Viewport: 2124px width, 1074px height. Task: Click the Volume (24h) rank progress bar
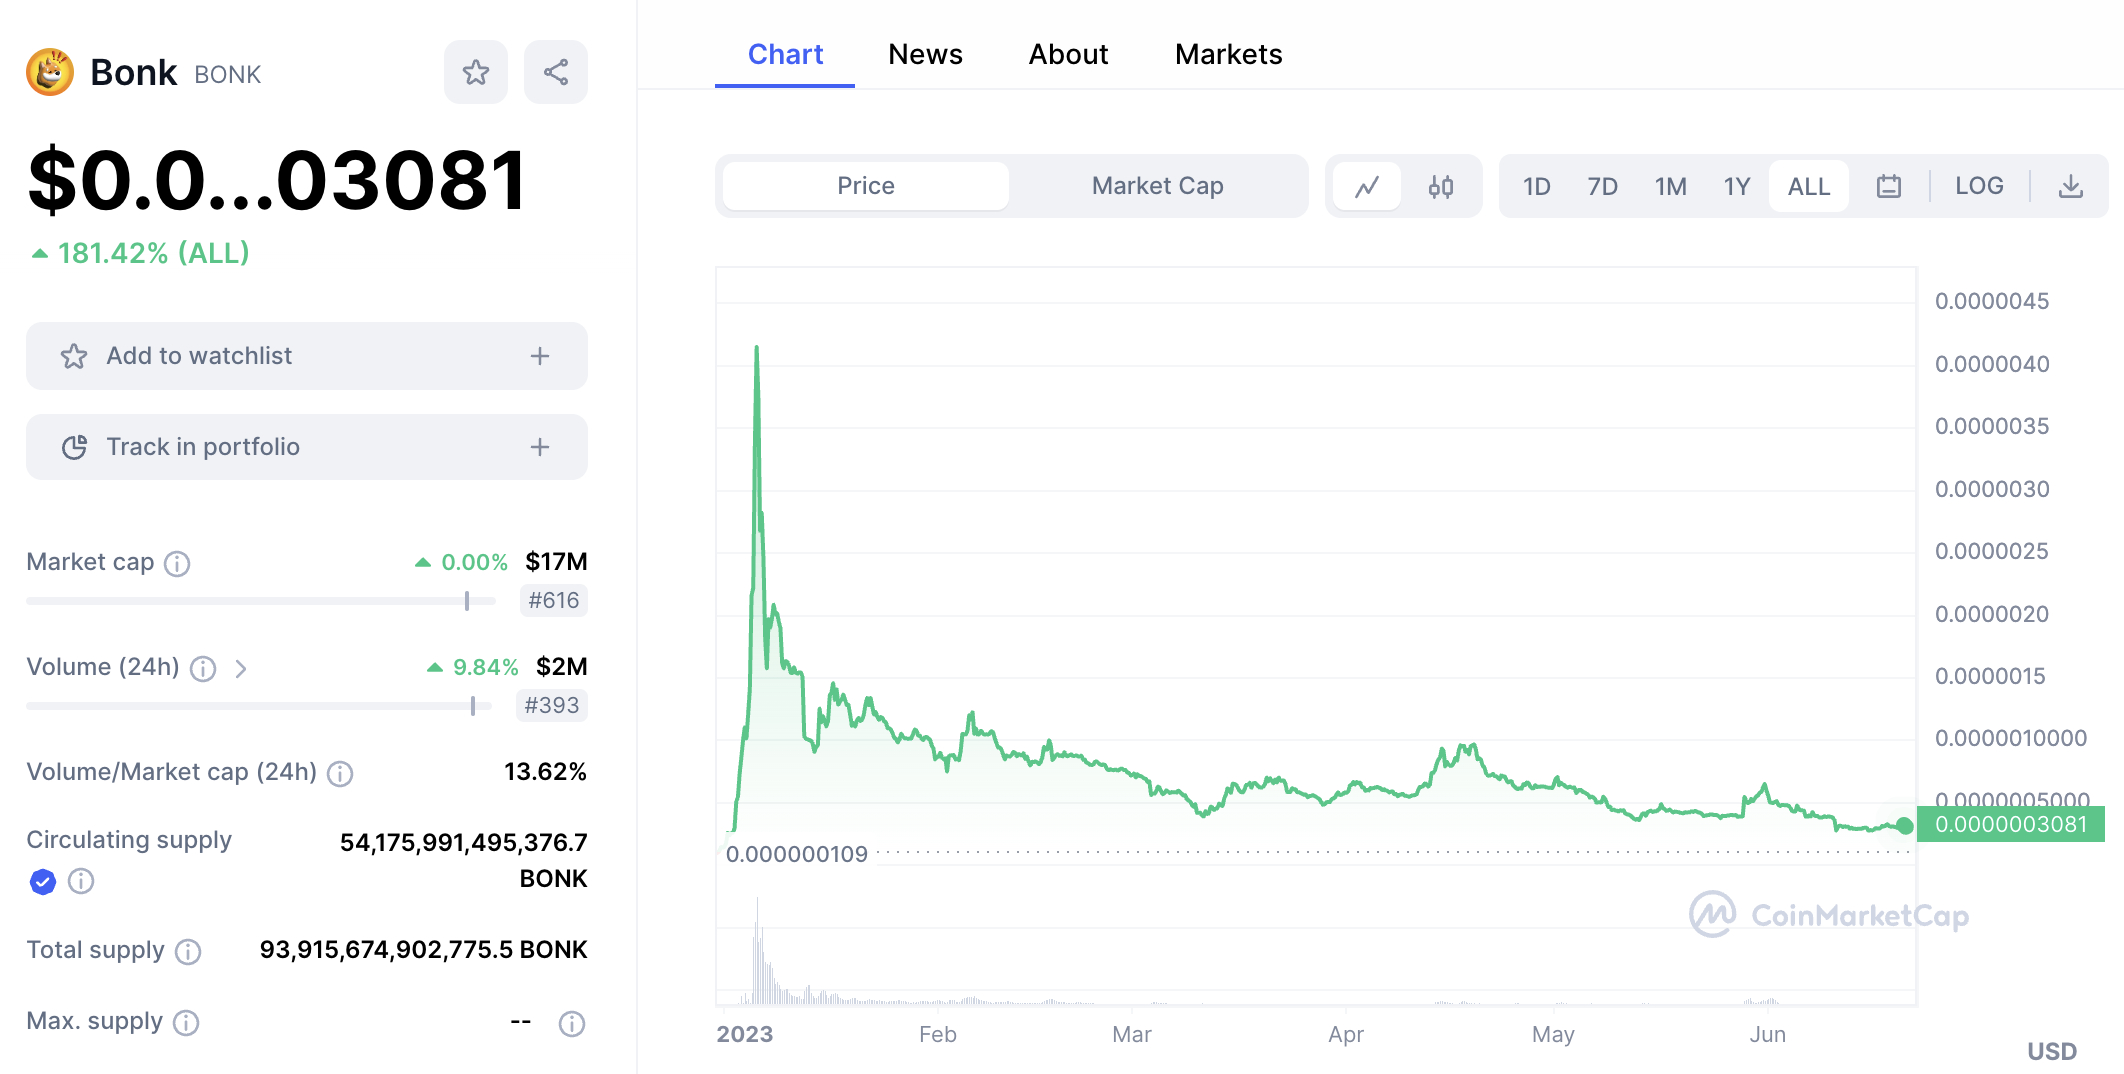pyautogui.click(x=259, y=706)
